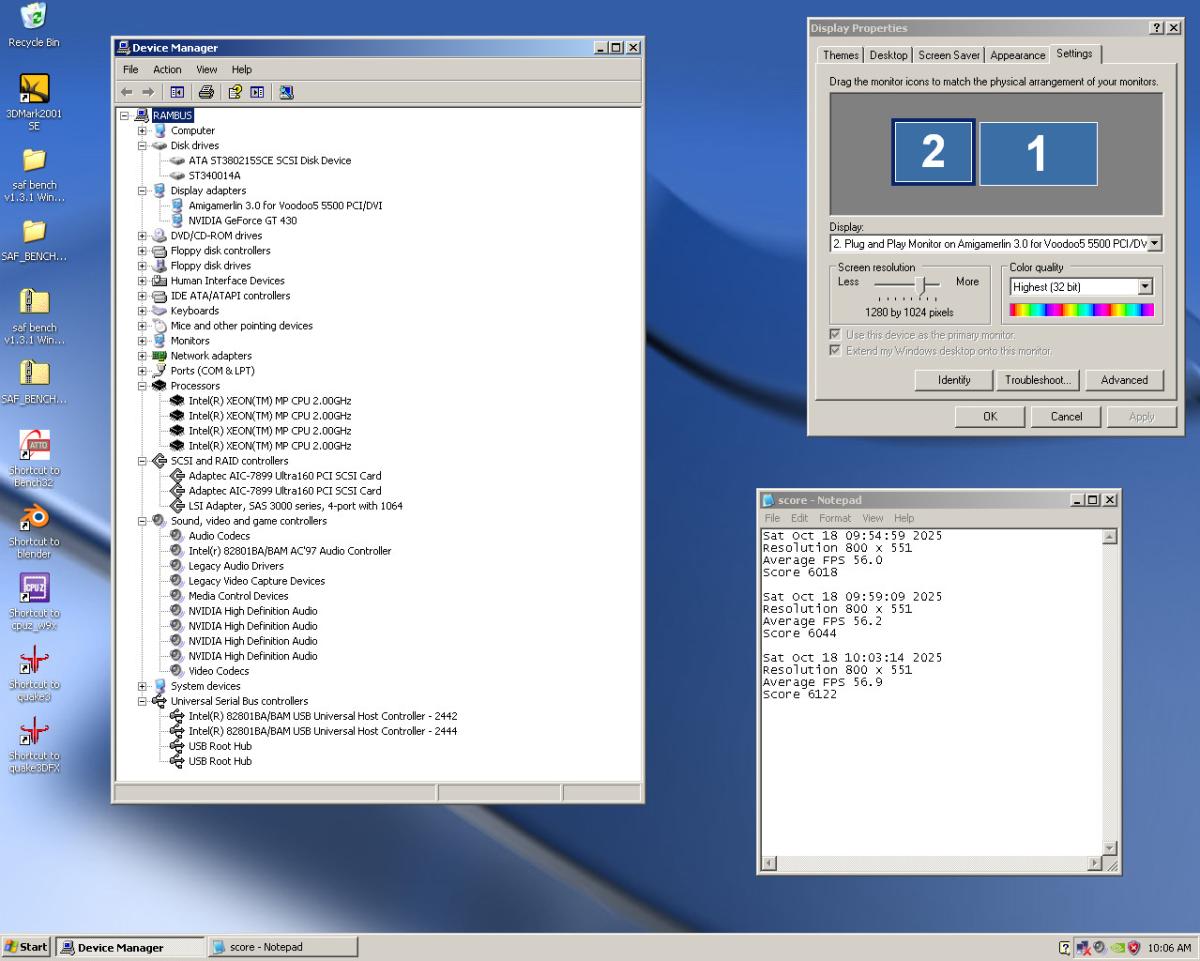
Task: Open the Action menu in Device Manager
Action: [167, 70]
